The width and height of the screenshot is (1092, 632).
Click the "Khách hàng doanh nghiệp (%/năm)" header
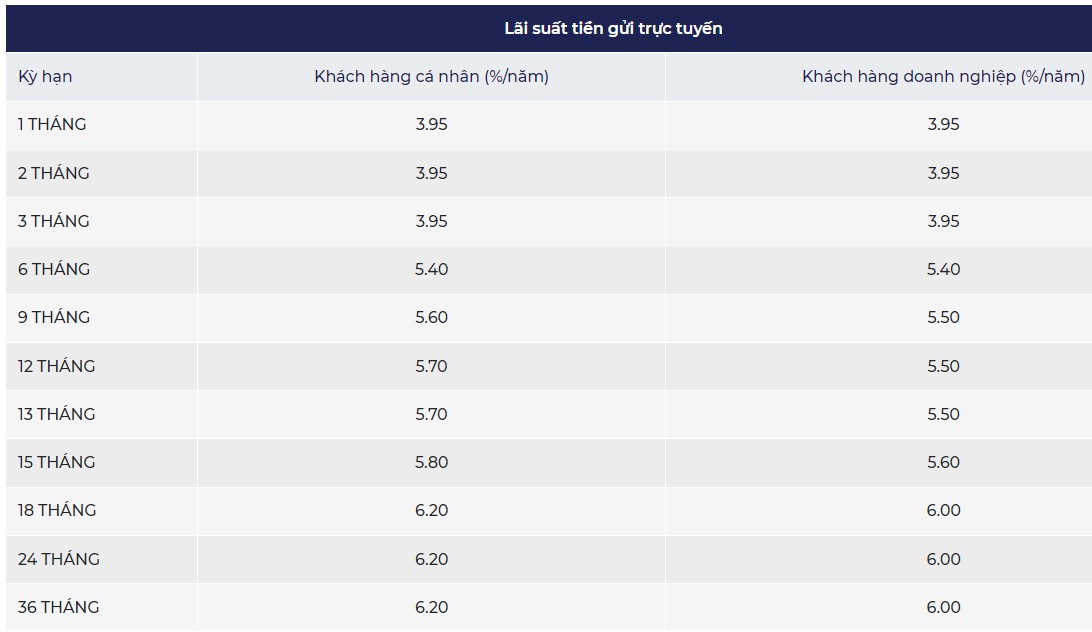click(x=943, y=76)
